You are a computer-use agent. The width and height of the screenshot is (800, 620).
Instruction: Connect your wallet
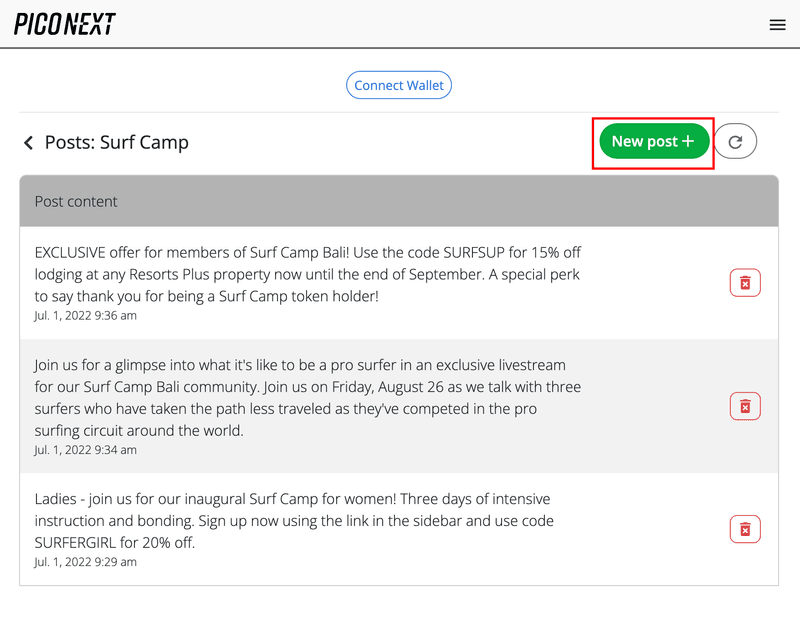coord(398,85)
